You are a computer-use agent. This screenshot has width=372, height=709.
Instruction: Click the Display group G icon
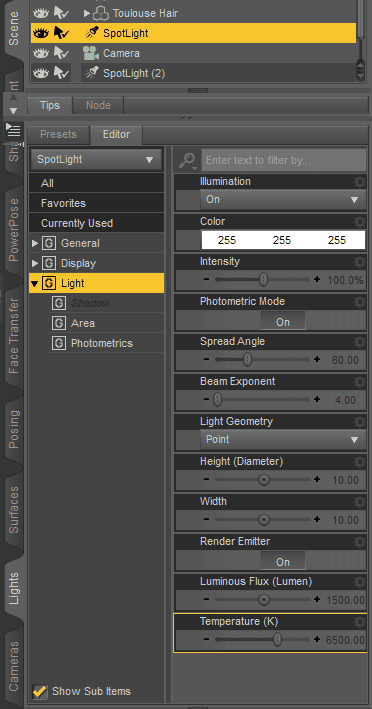point(49,263)
